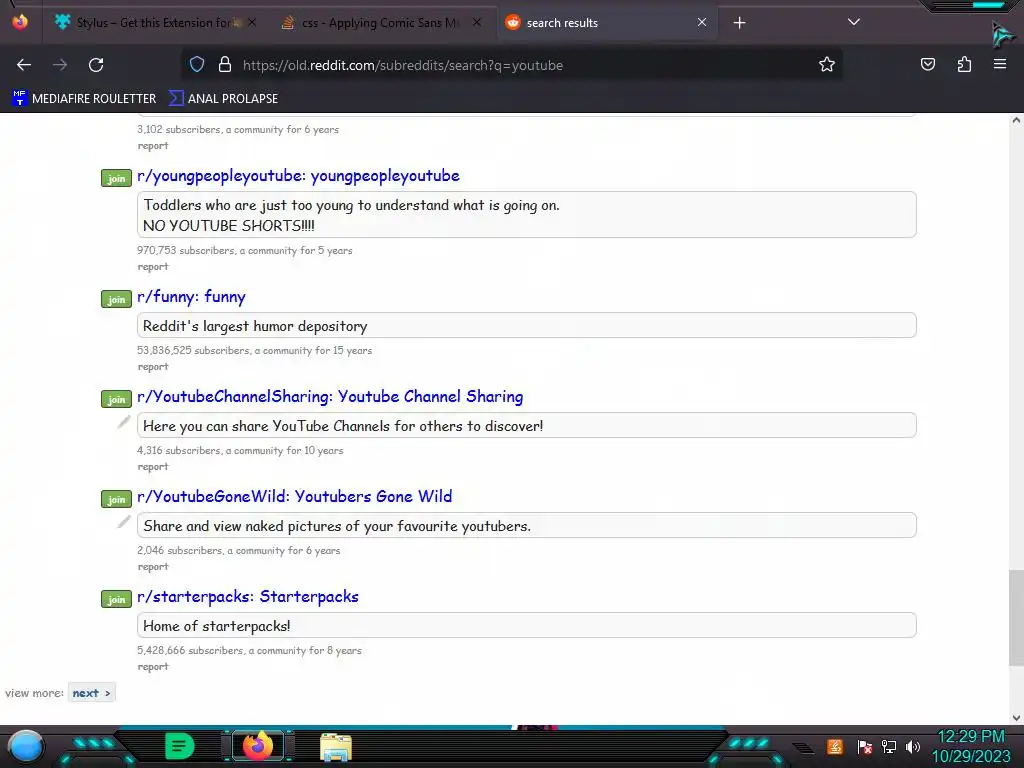Report the r/YoutubeGoneWild result

pos(153,566)
